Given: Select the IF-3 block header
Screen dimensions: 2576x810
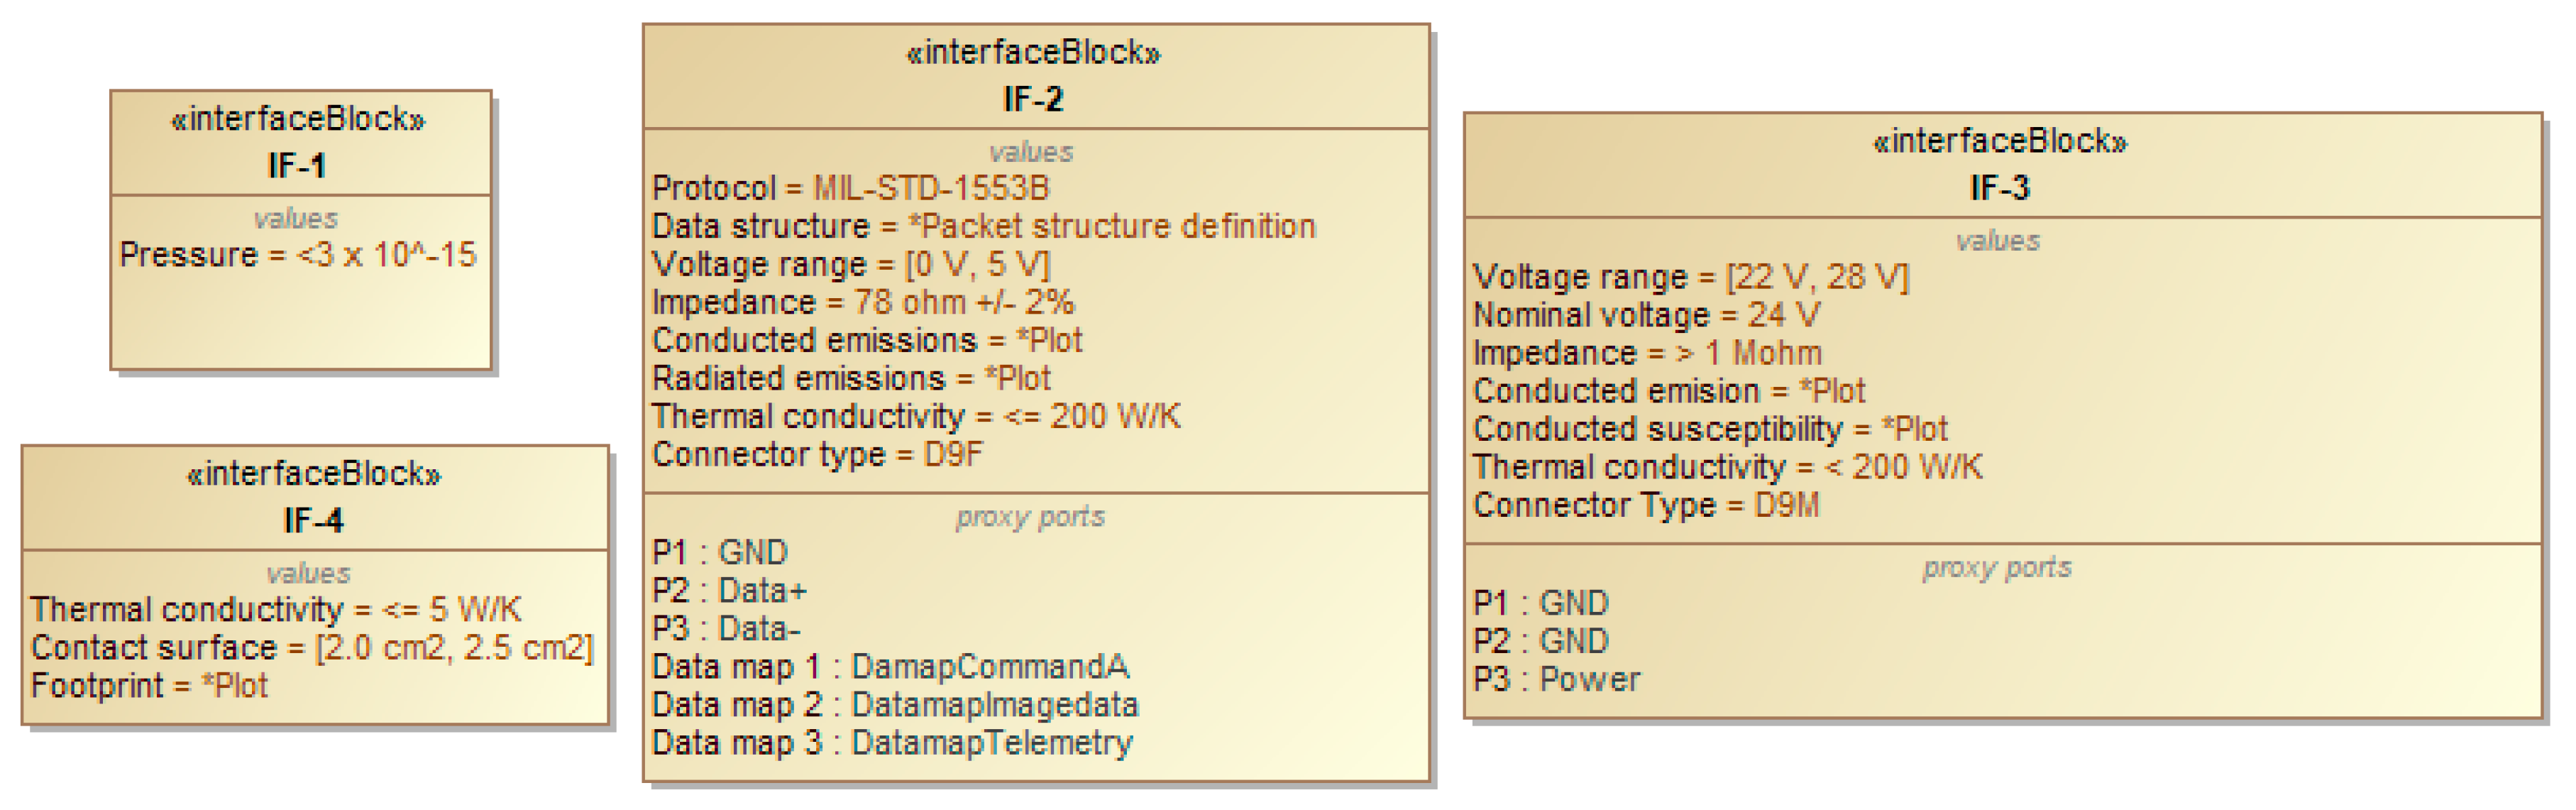Looking at the screenshot, I should tap(2000, 187).
